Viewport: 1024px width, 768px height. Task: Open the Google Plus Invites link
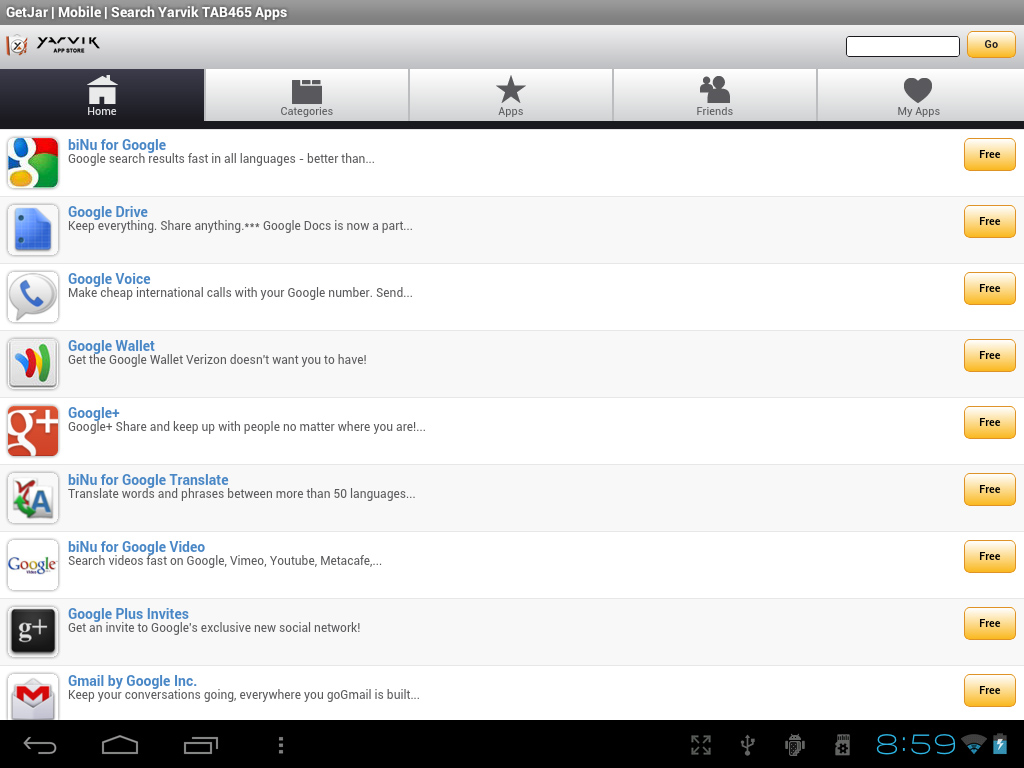[128, 614]
